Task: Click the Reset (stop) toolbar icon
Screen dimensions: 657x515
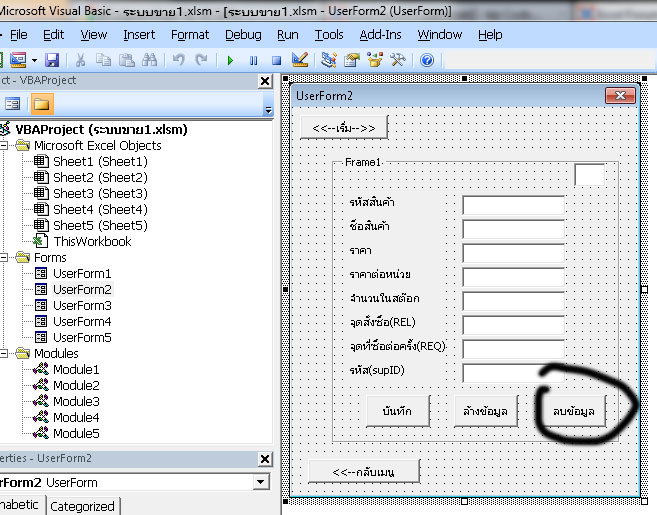Action: click(x=276, y=60)
